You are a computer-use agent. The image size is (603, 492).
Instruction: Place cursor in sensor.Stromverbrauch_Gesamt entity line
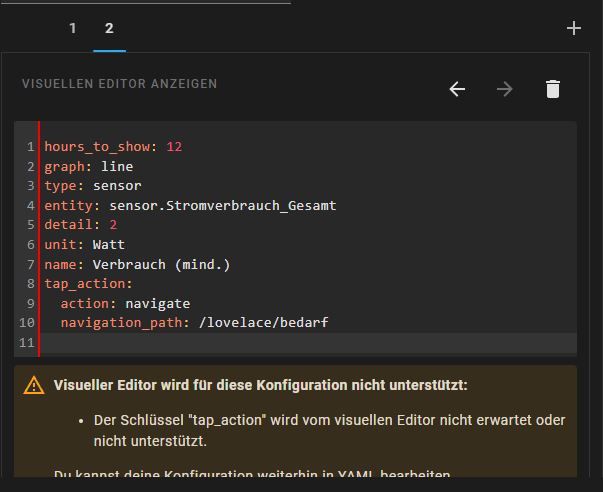190,206
